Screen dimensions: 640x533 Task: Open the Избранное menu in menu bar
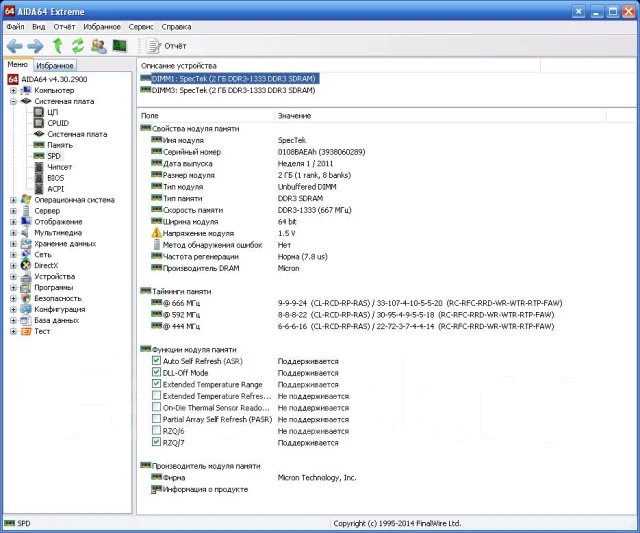click(x=102, y=27)
